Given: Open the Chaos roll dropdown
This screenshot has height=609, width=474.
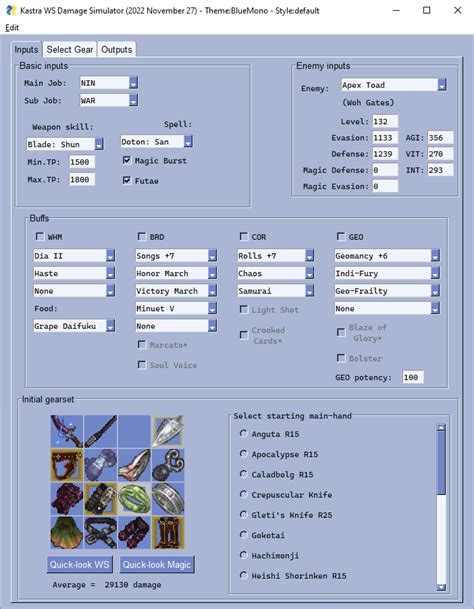Looking at the screenshot, I should click(x=275, y=273).
